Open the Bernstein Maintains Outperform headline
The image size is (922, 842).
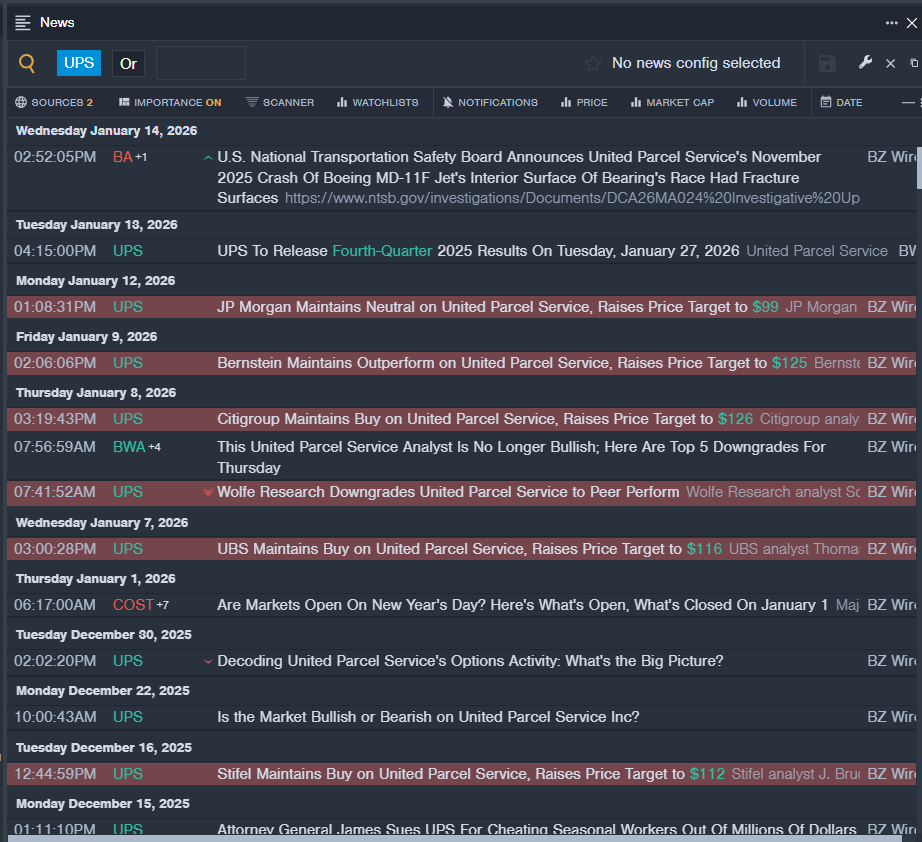pyautogui.click(x=512, y=363)
